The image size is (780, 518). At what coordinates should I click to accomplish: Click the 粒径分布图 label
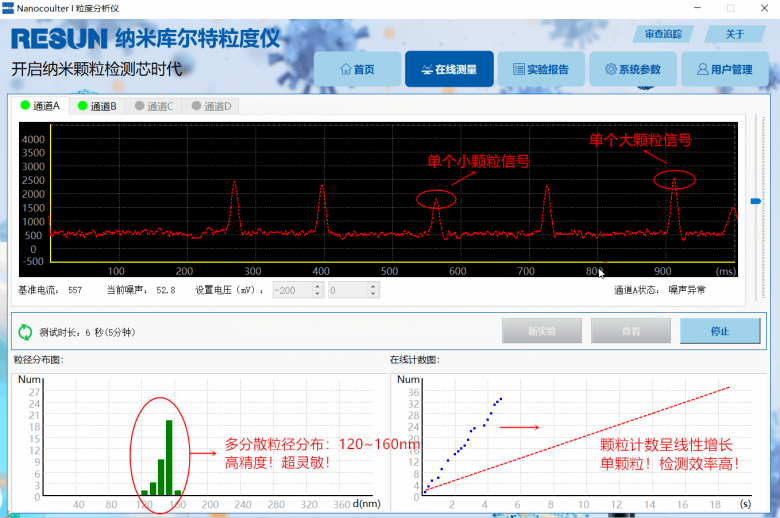(38, 360)
